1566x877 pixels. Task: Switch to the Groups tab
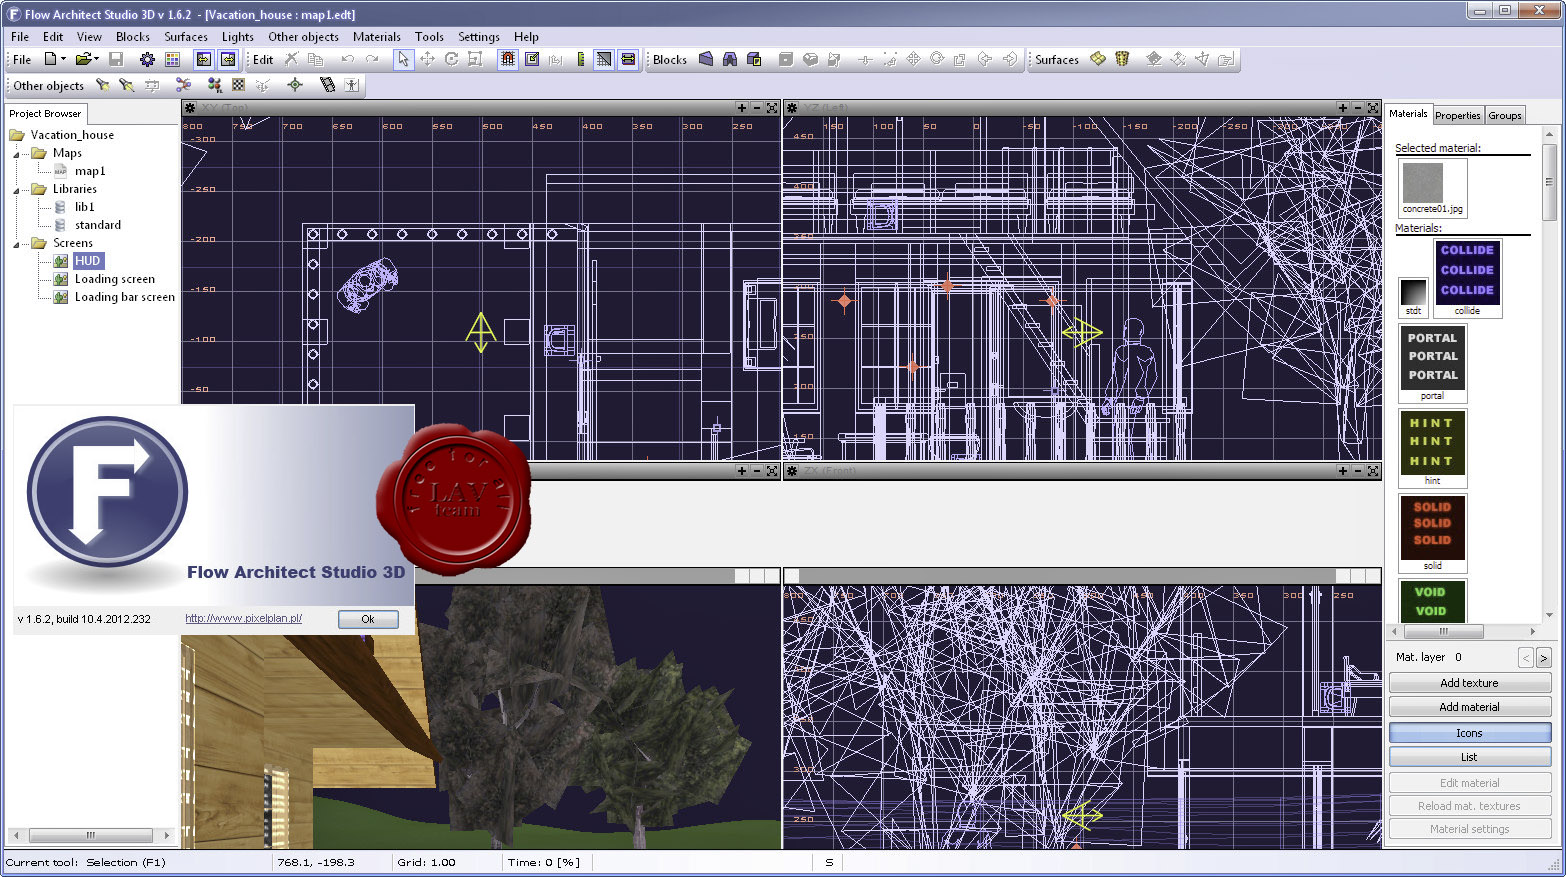coord(1505,115)
